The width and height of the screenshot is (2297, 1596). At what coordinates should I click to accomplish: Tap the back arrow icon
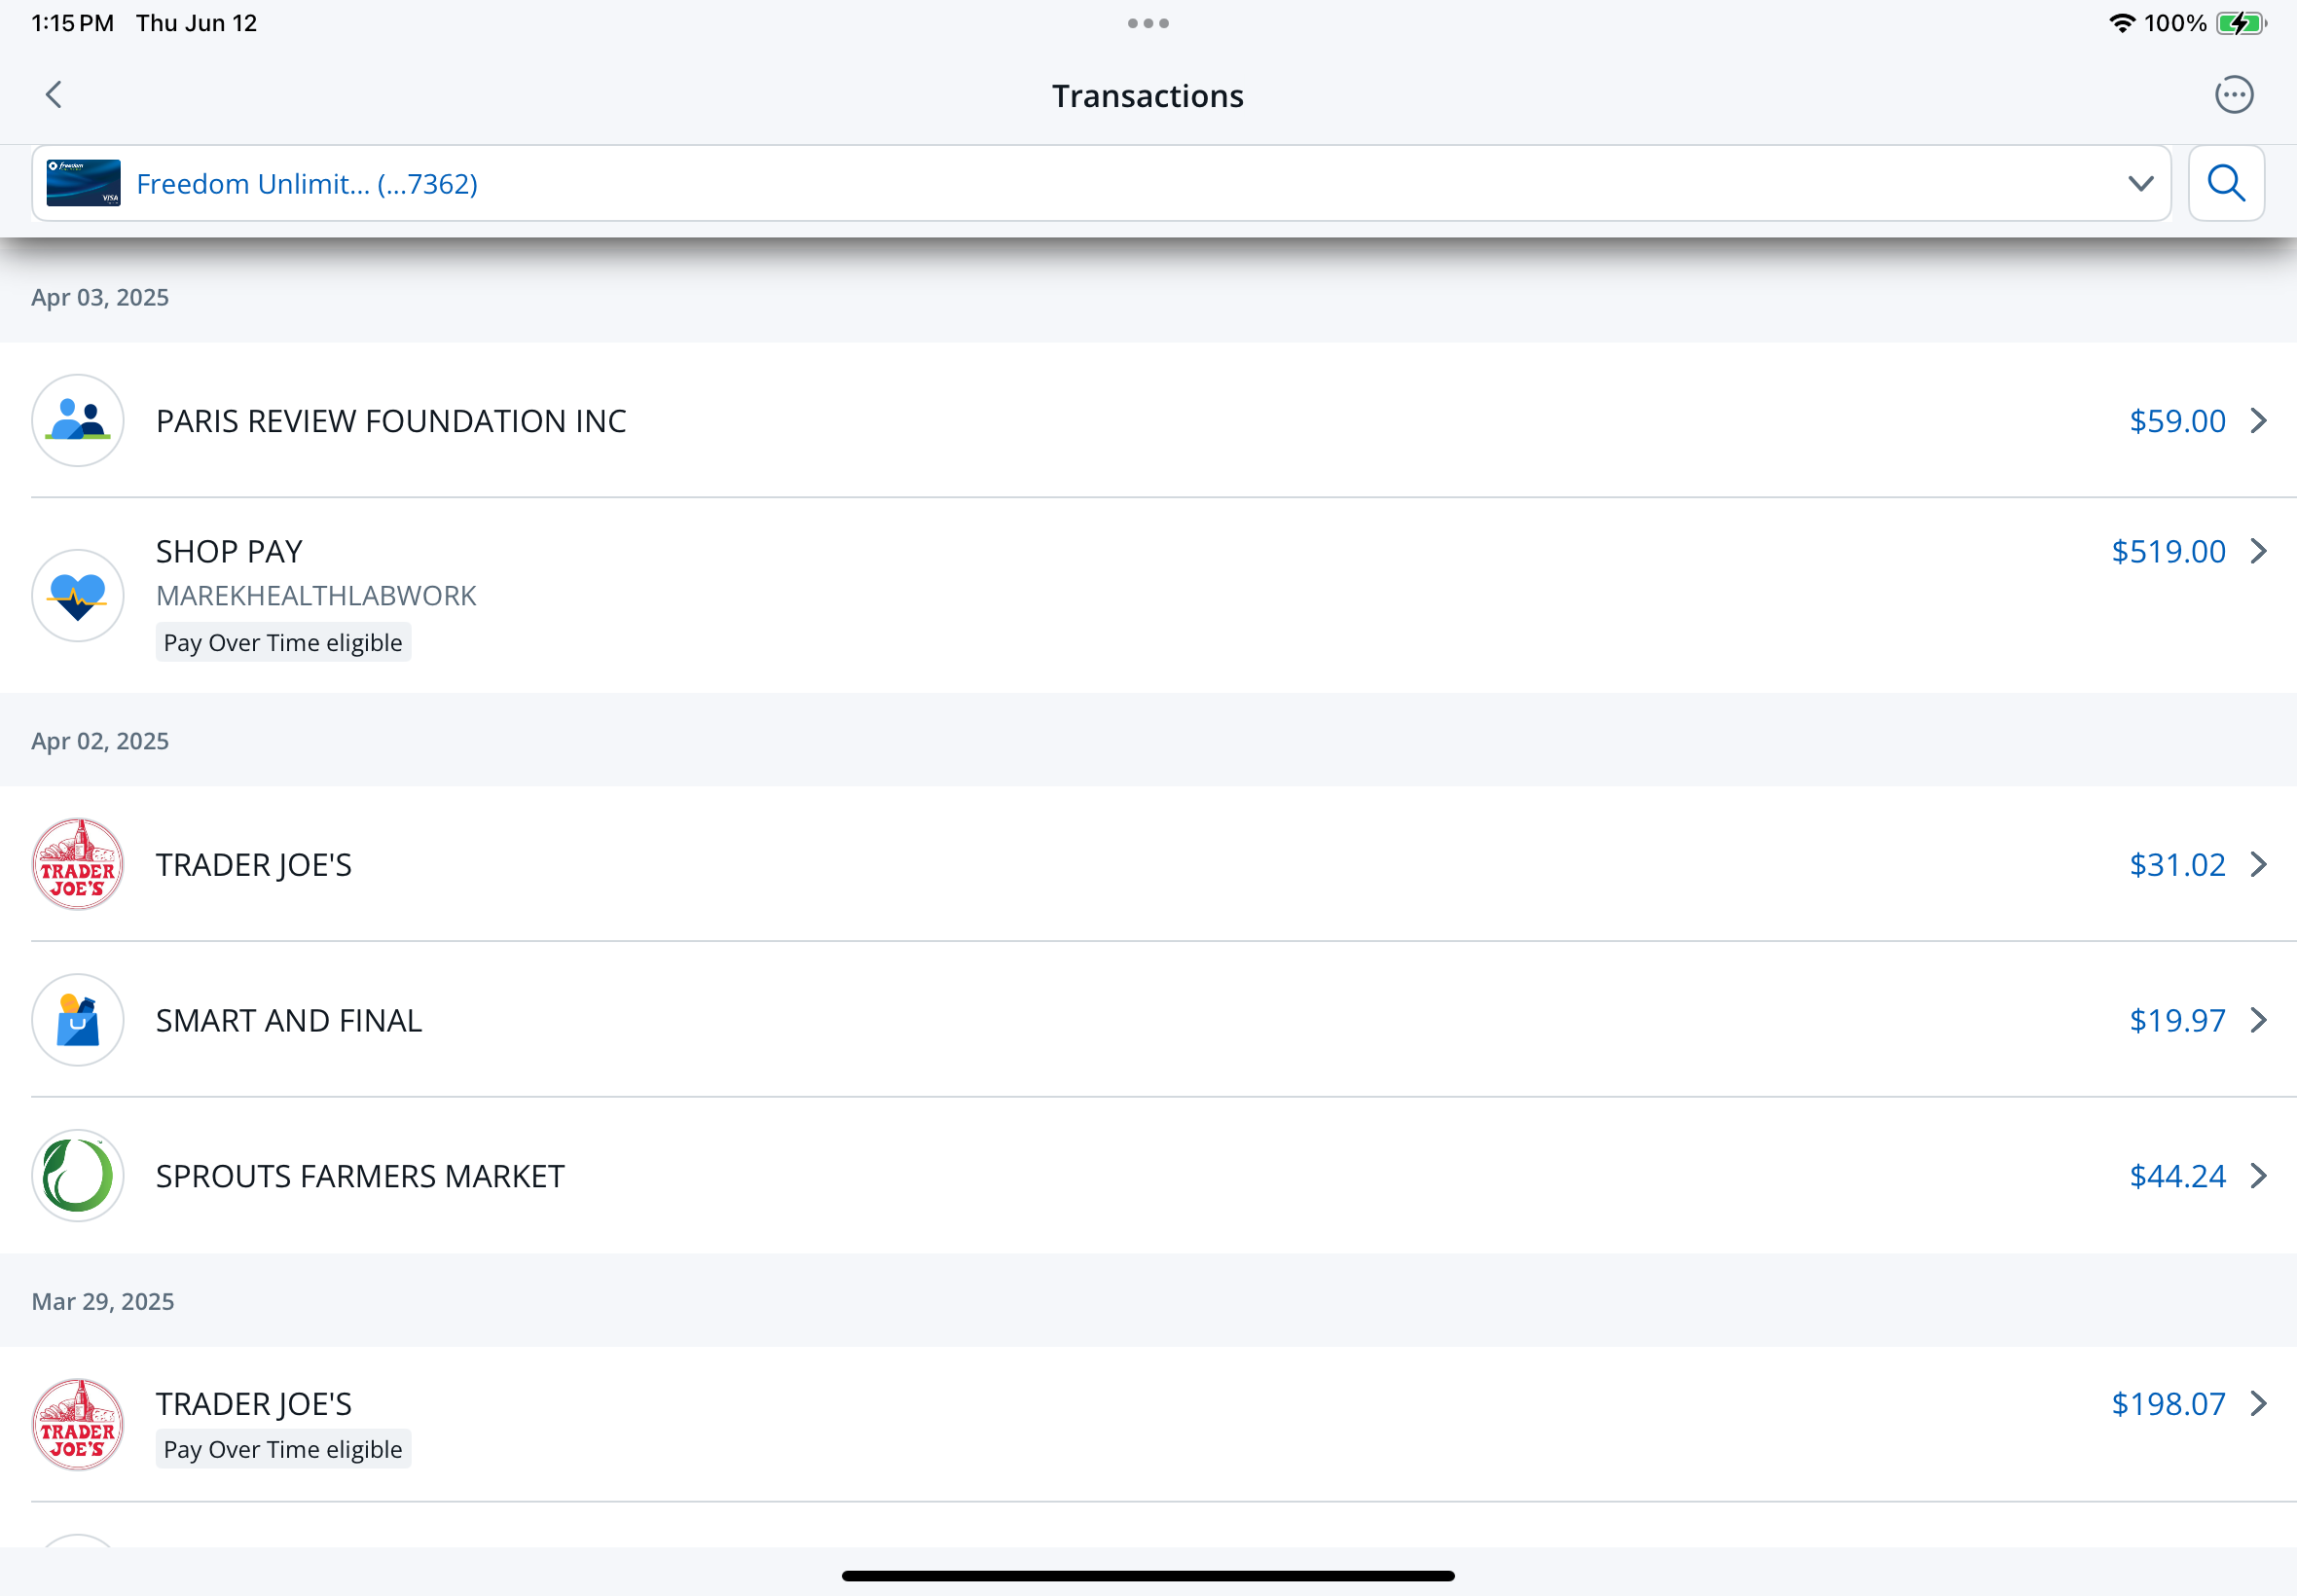coord(54,95)
